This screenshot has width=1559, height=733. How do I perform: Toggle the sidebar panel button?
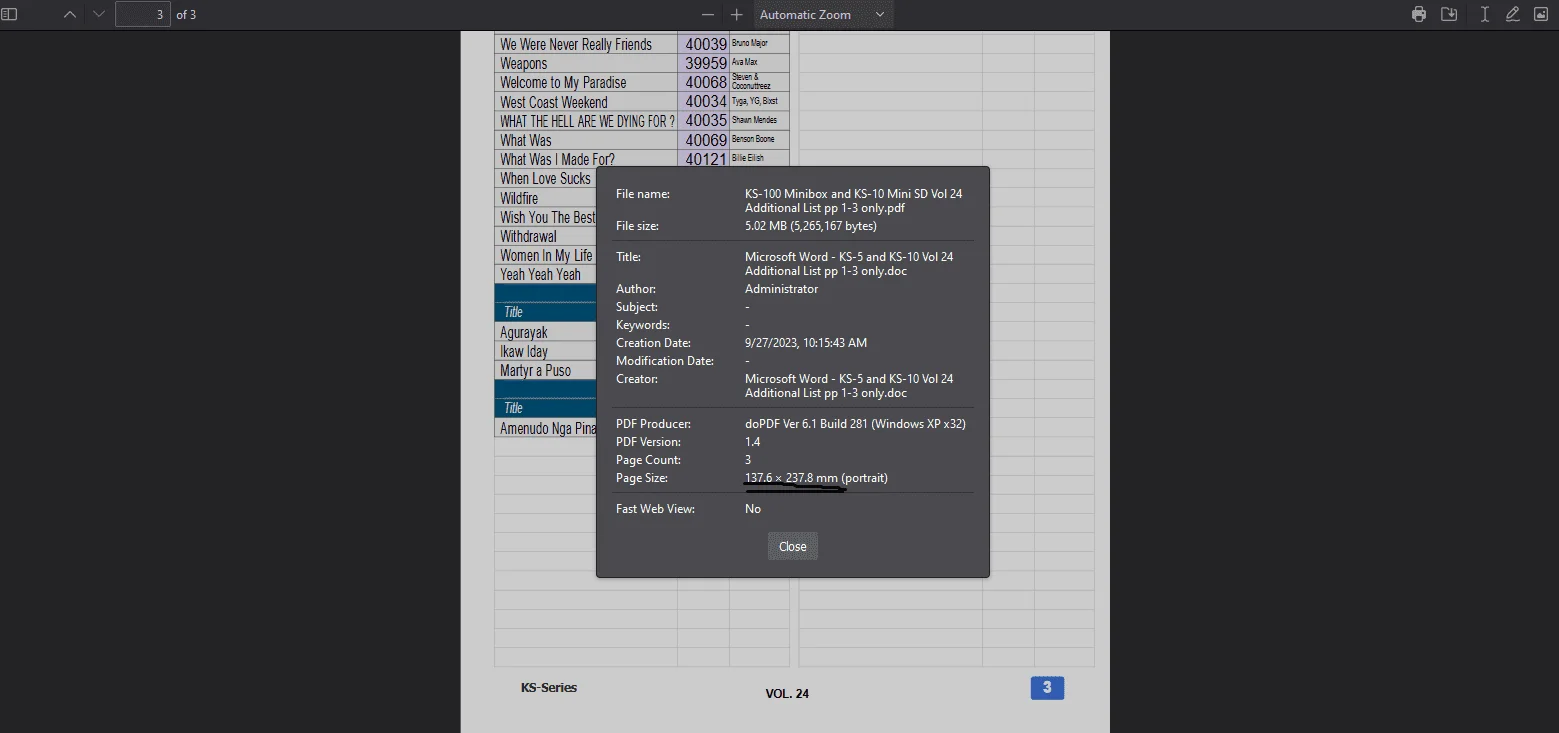click(x=10, y=15)
